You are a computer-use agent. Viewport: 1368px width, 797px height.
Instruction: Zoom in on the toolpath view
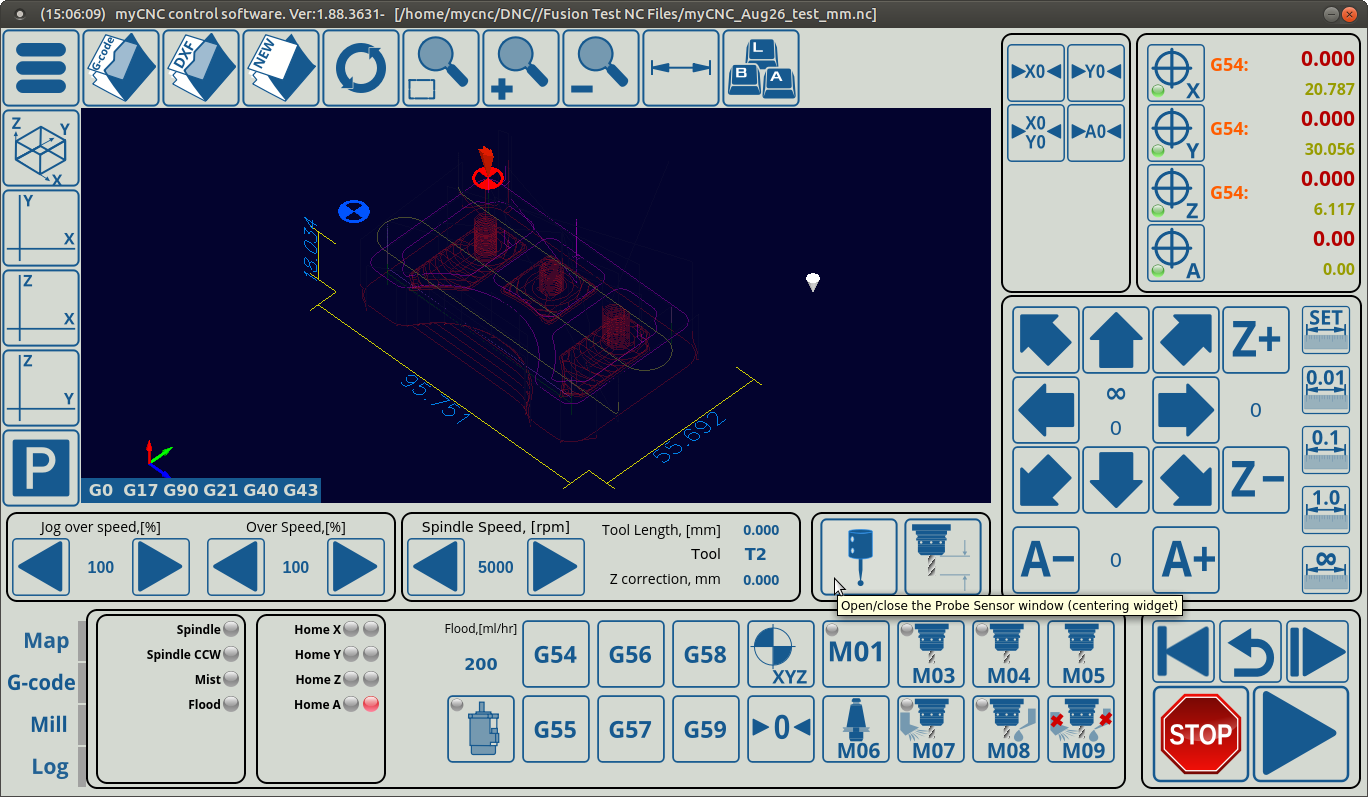[x=521, y=68]
